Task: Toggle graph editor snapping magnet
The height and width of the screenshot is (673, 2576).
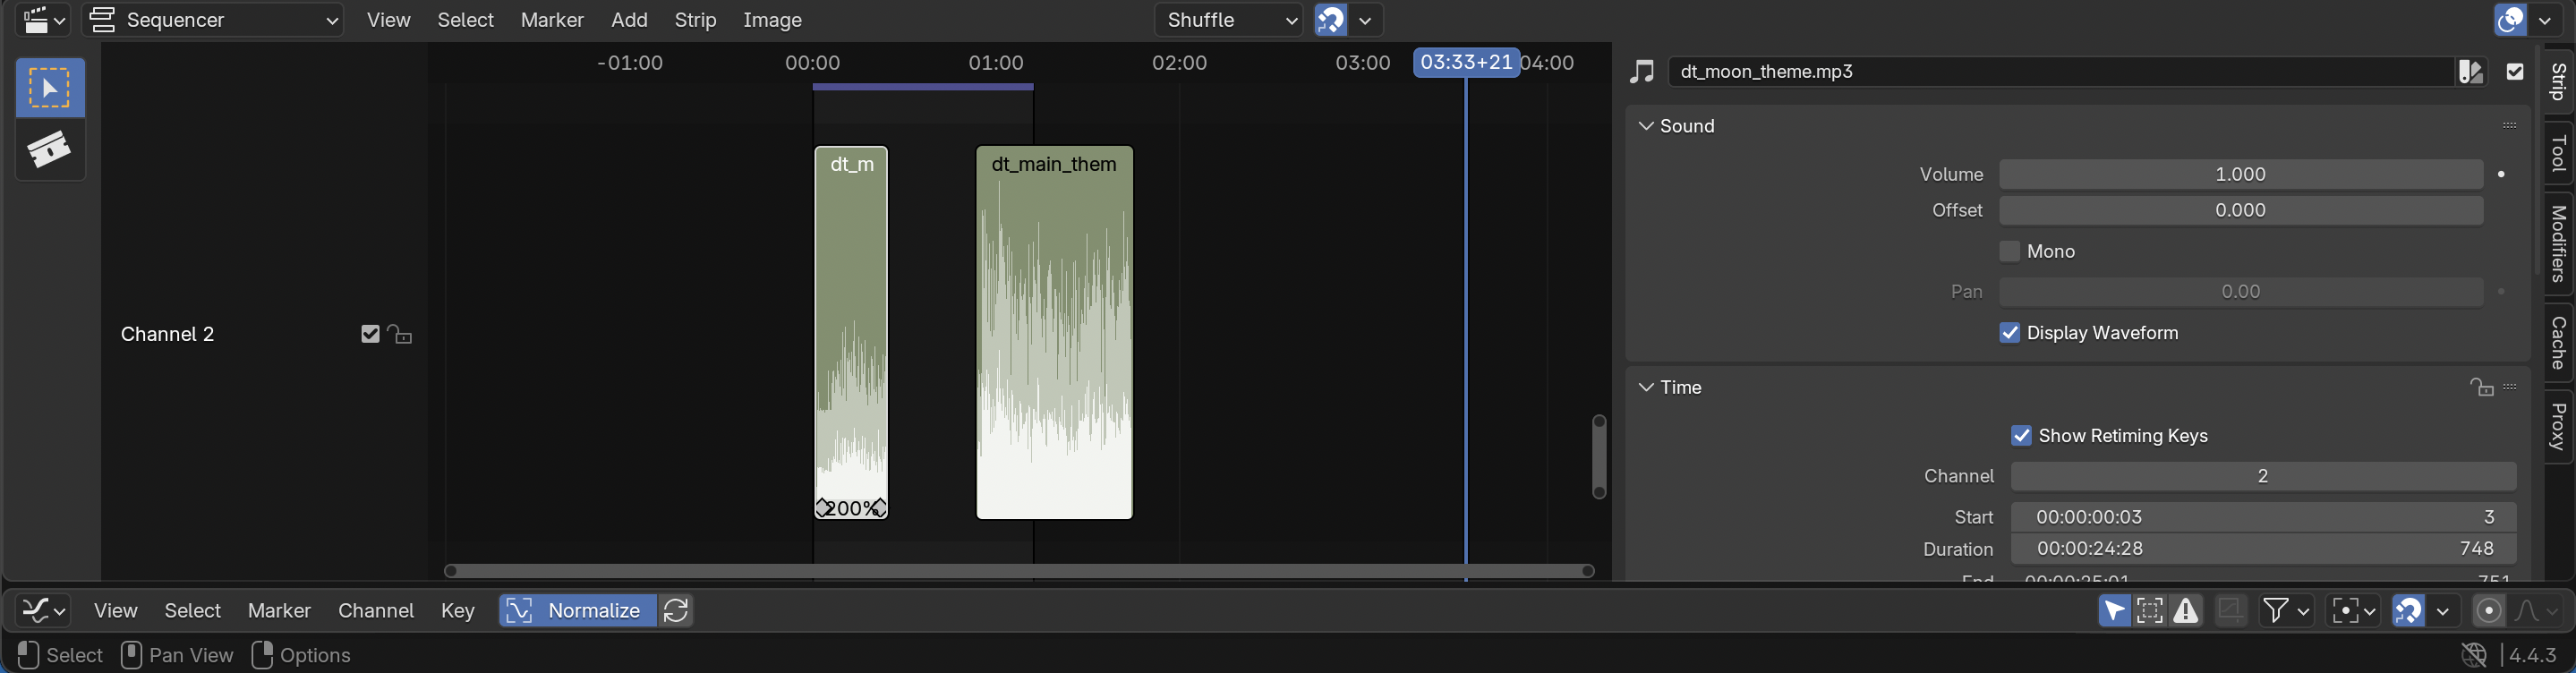Action: [2408, 610]
